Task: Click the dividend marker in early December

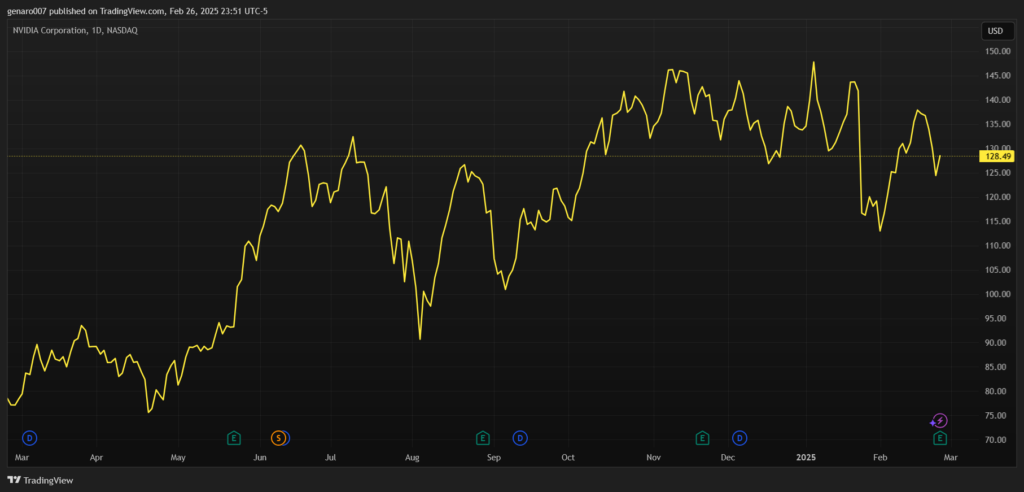Action: point(740,438)
